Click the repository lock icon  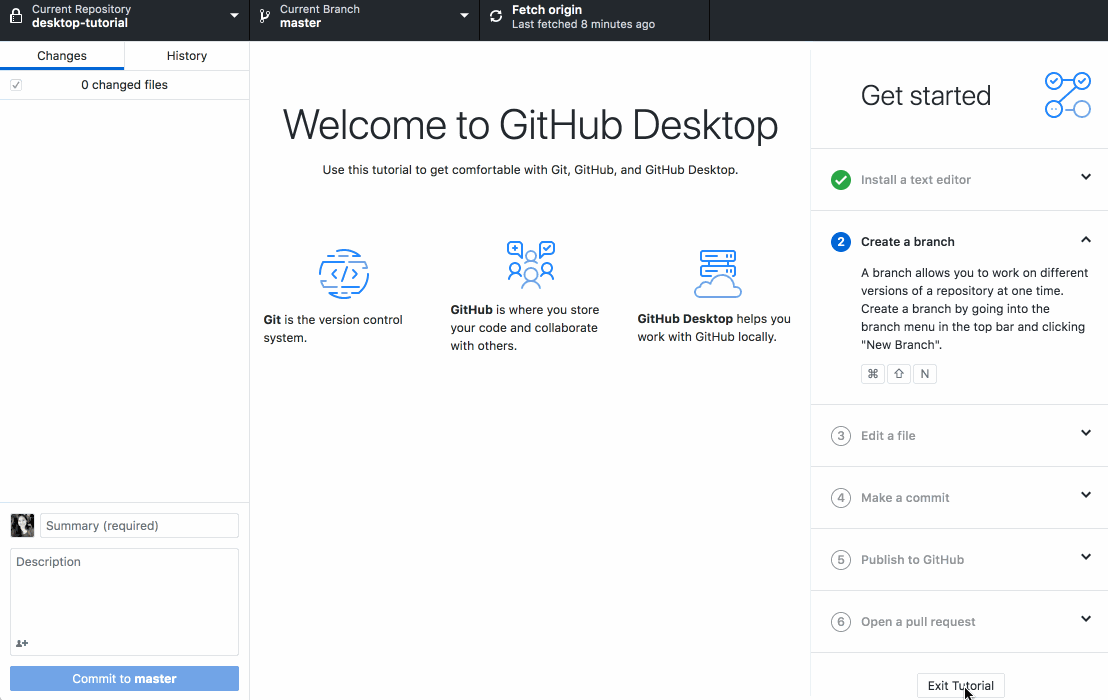14,15
